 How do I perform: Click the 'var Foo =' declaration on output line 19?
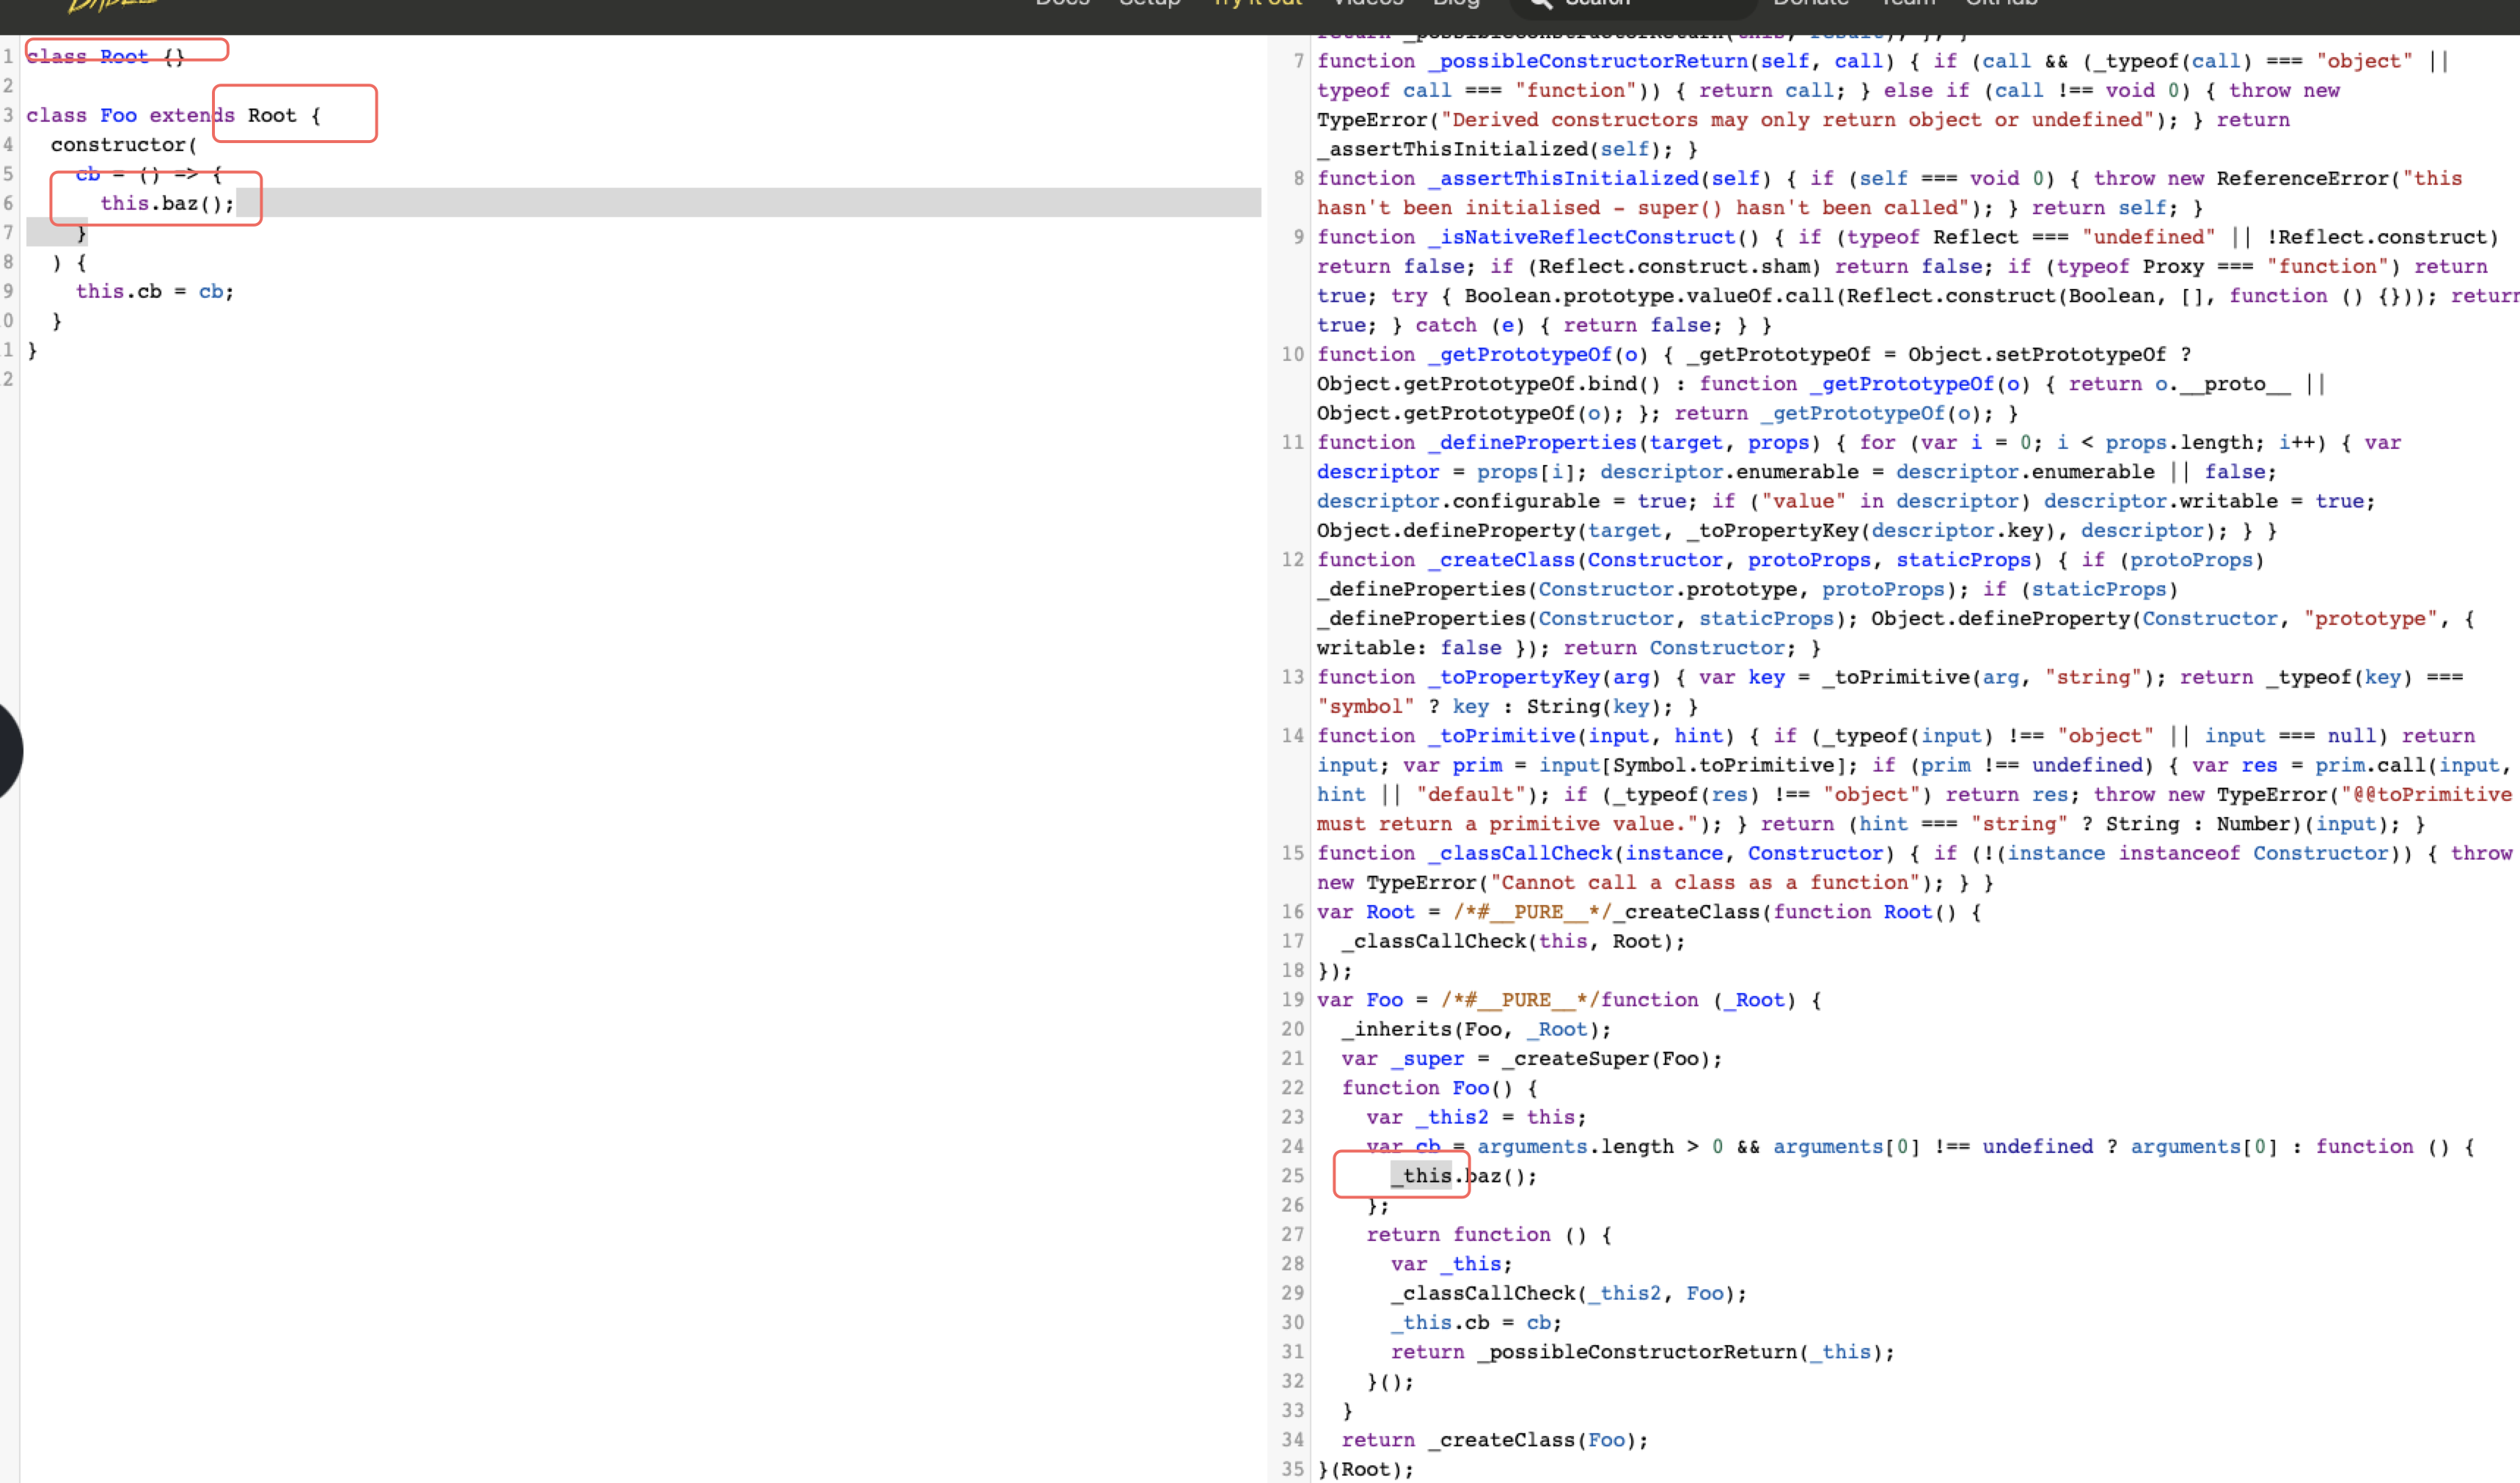(1372, 1000)
